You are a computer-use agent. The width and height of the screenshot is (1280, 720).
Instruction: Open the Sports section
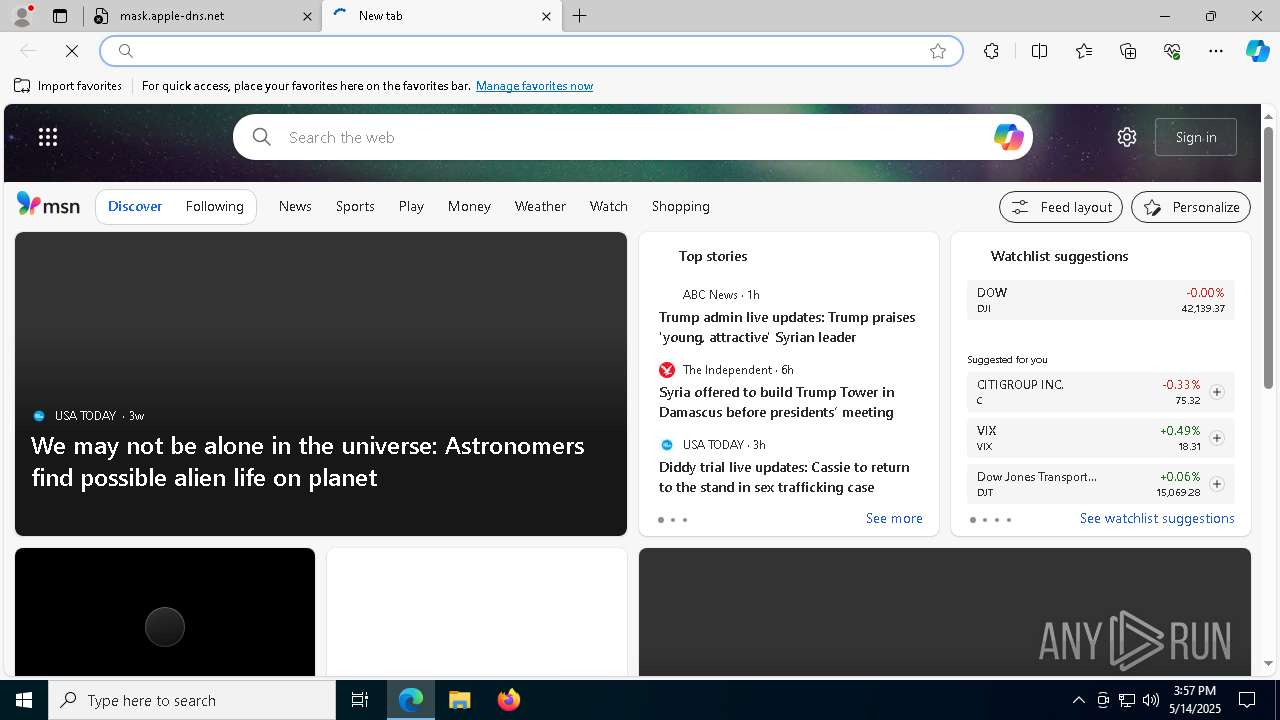(355, 206)
